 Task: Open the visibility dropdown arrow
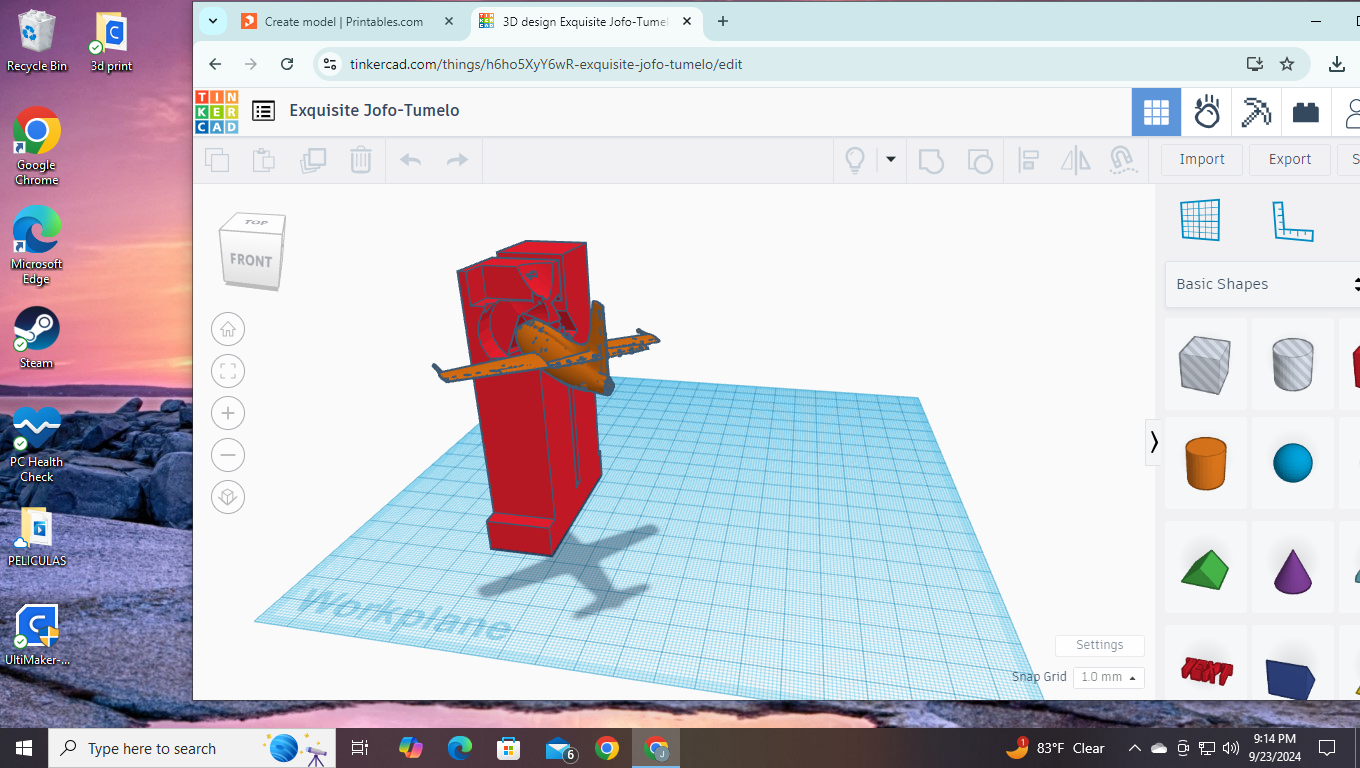890,160
